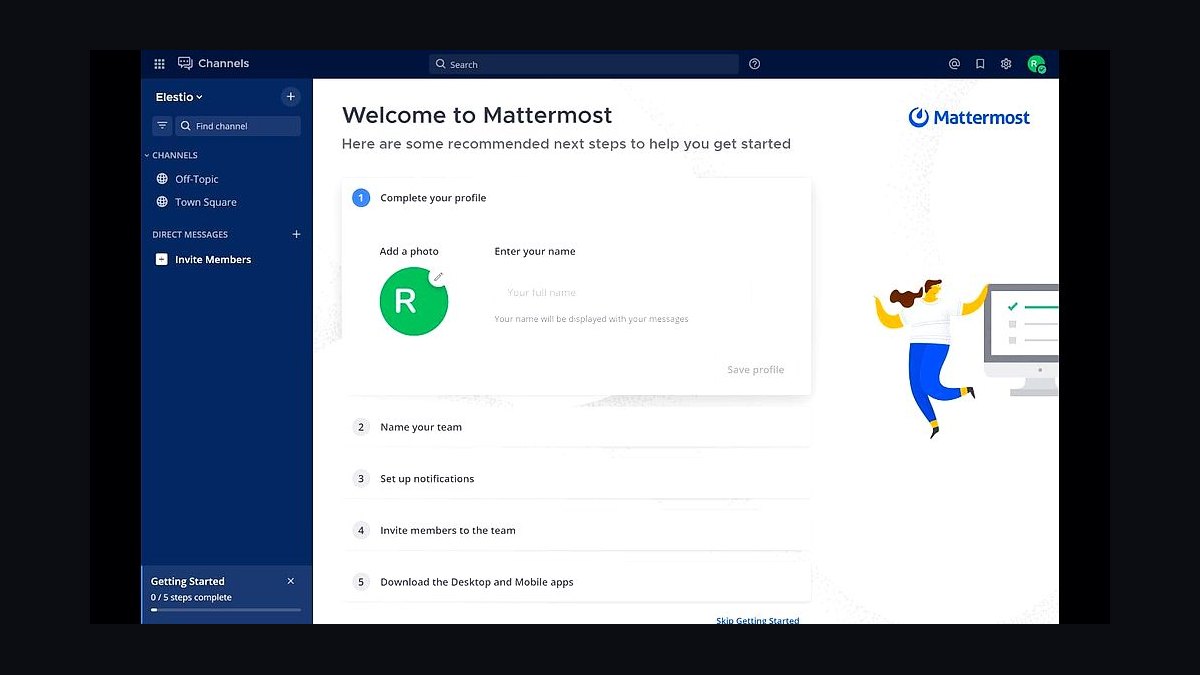
Task: Open the product switcher grid icon
Action: [x=159, y=64]
